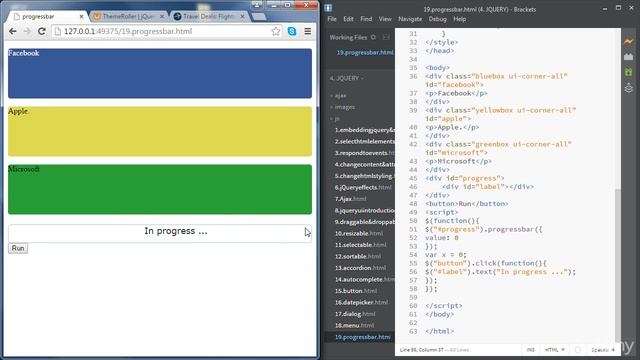Click the In progress progress bar
Viewport: 640px width, 360px height.
tap(160, 233)
